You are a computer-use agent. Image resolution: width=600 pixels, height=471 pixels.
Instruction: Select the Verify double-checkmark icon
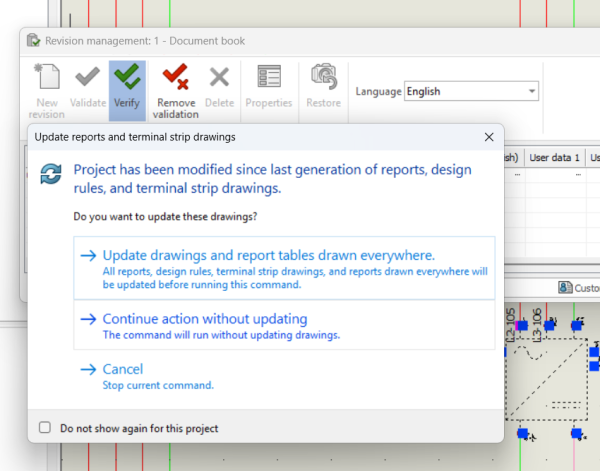pos(127,77)
